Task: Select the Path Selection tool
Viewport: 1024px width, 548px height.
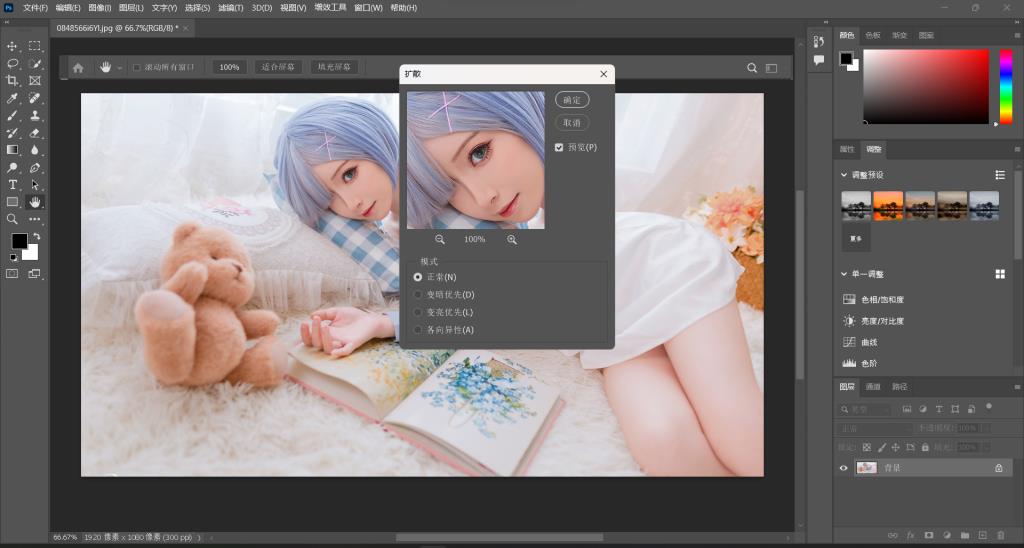Action: coord(35,185)
